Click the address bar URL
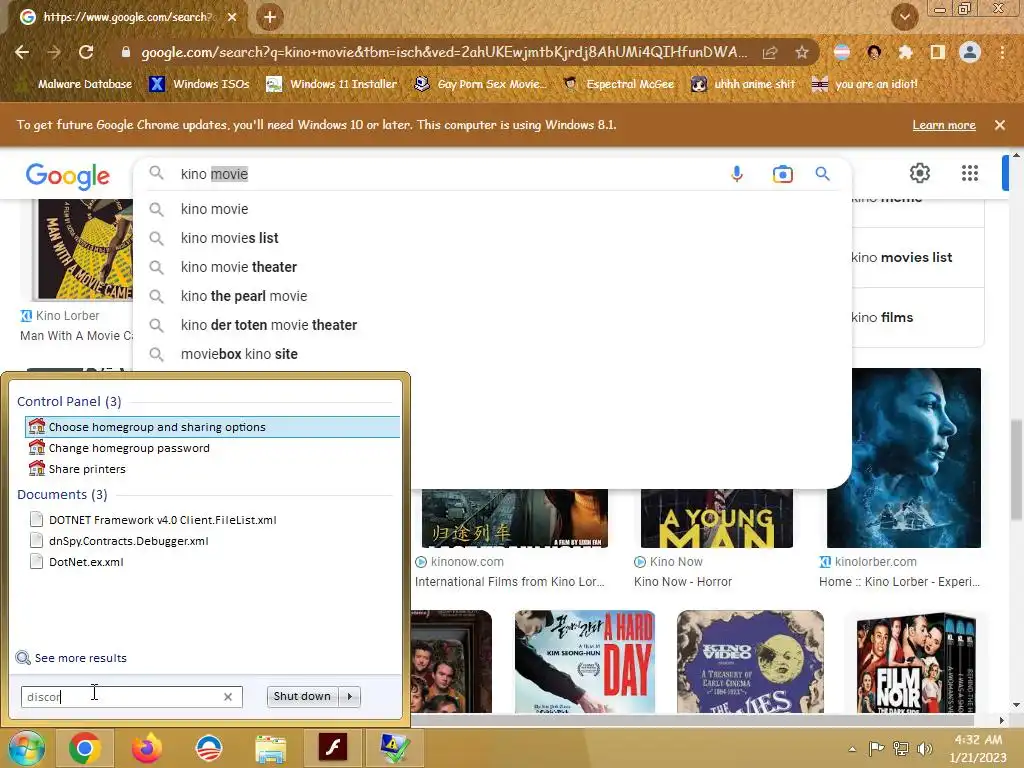Image resolution: width=1024 pixels, height=768 pixels. 444,52
